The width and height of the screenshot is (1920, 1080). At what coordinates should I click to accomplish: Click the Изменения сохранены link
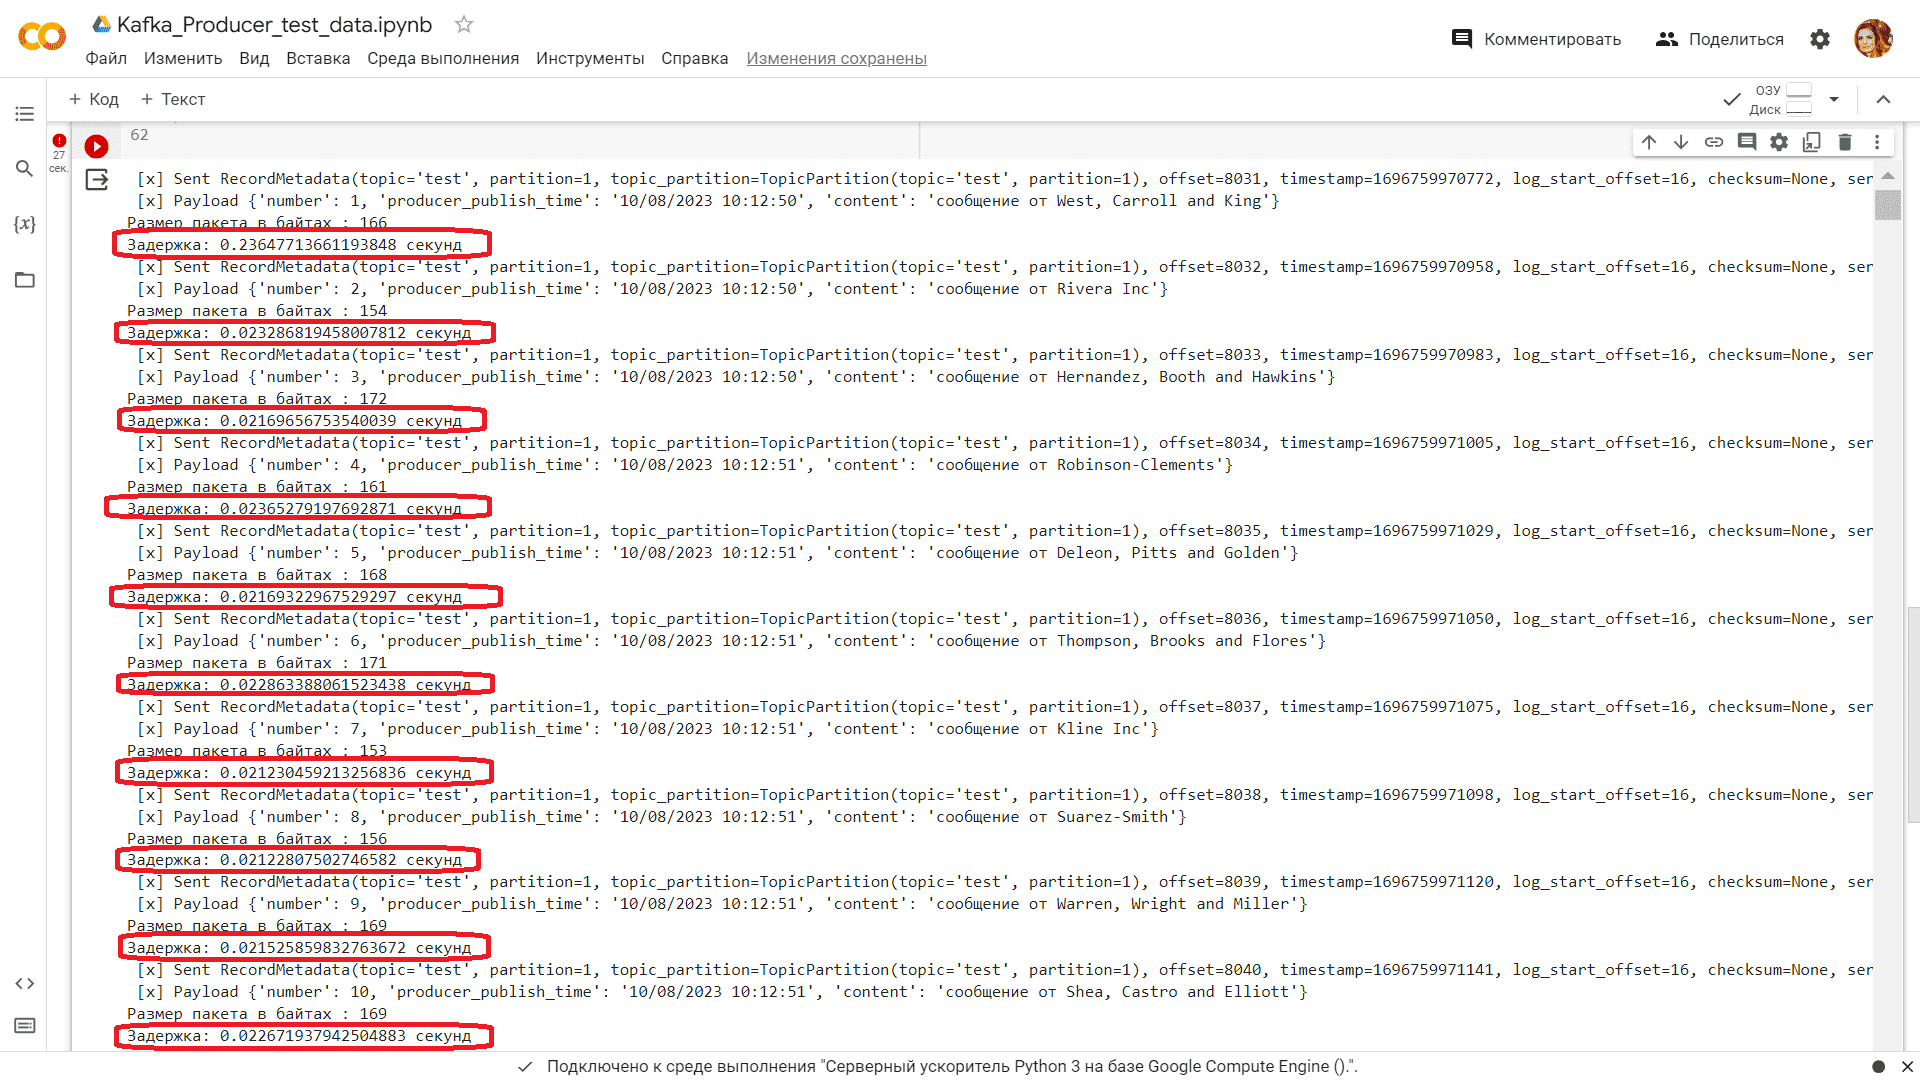(836, 58)
